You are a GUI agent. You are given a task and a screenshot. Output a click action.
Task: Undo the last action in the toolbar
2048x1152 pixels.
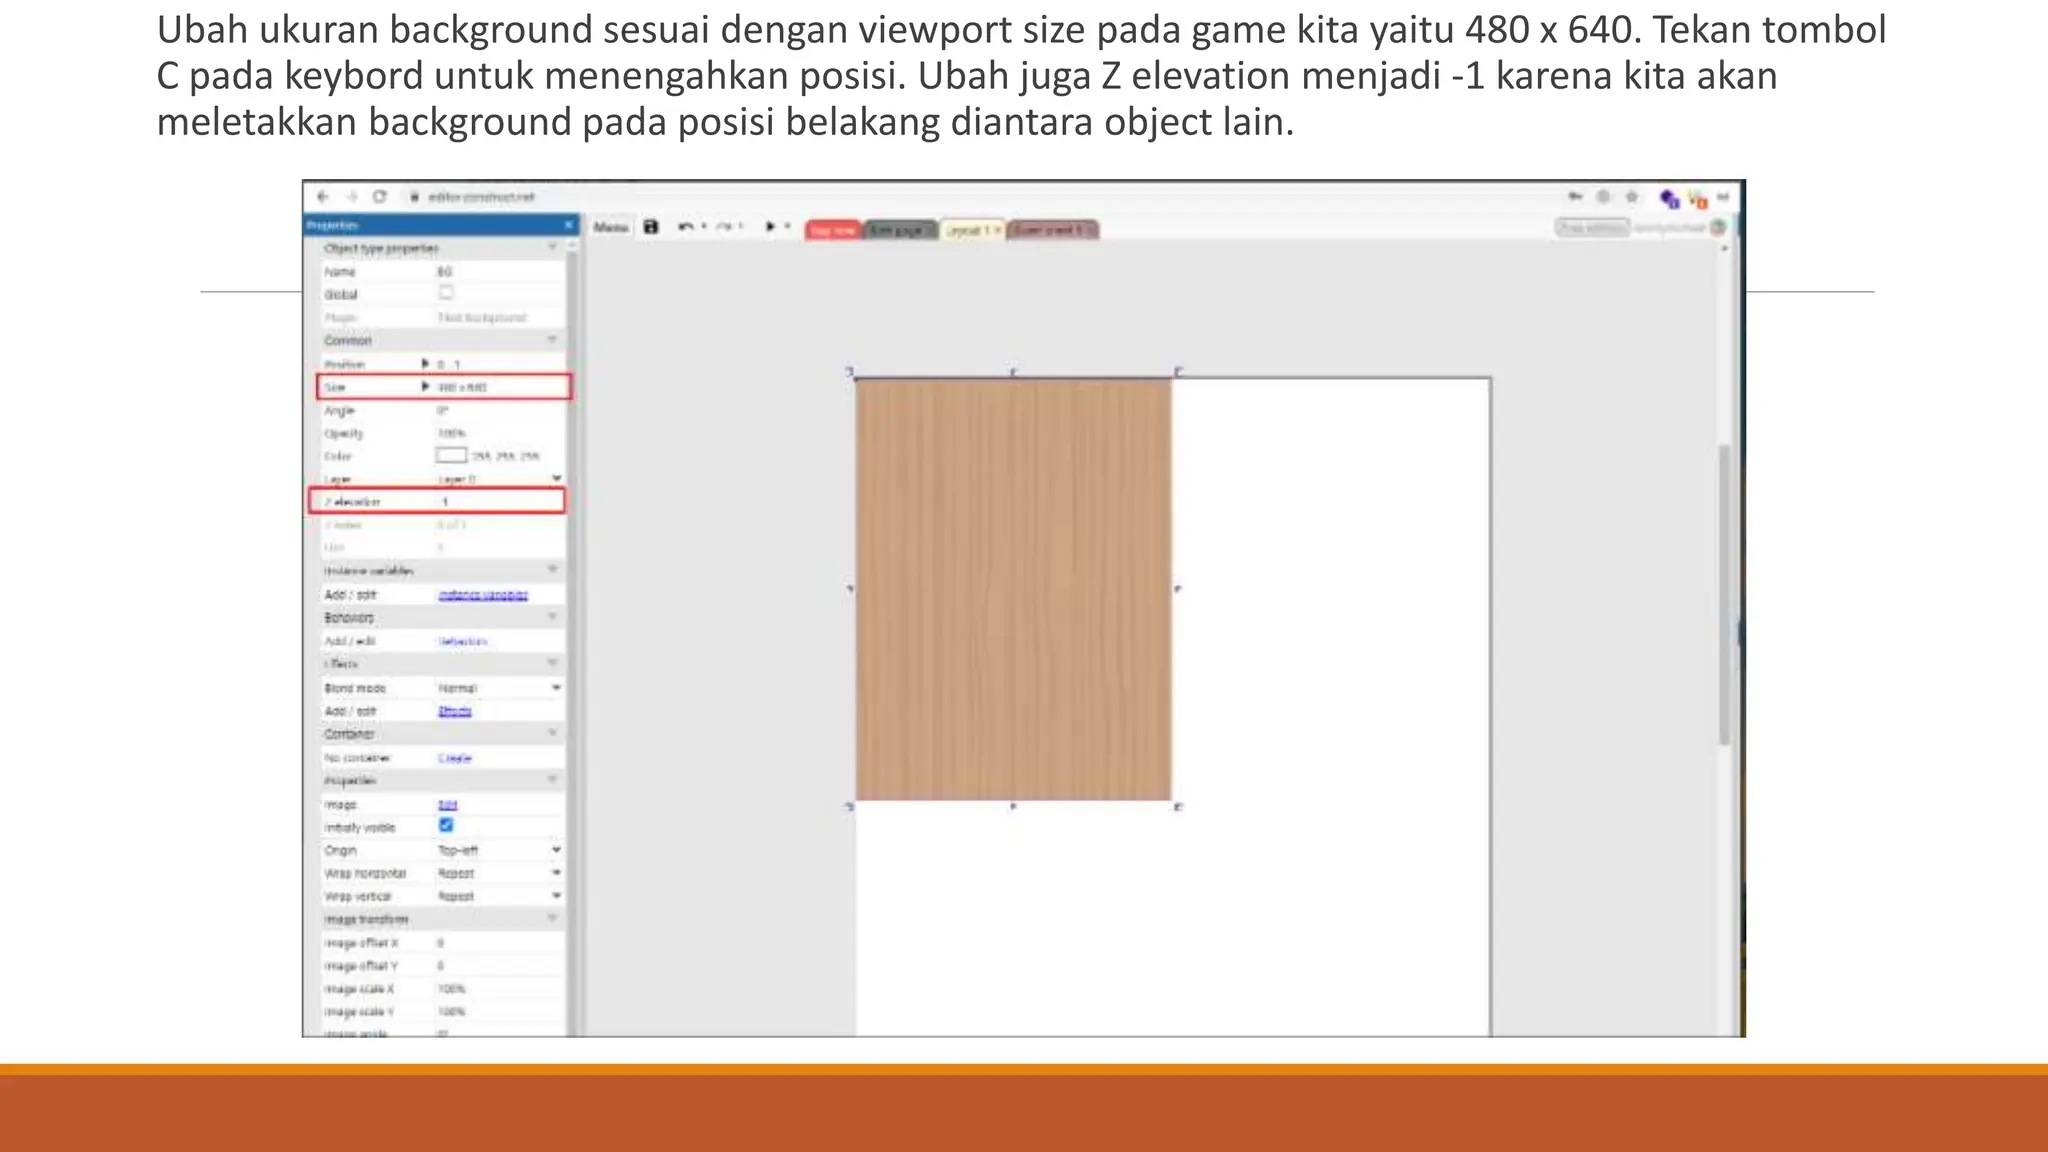[685, 227]
